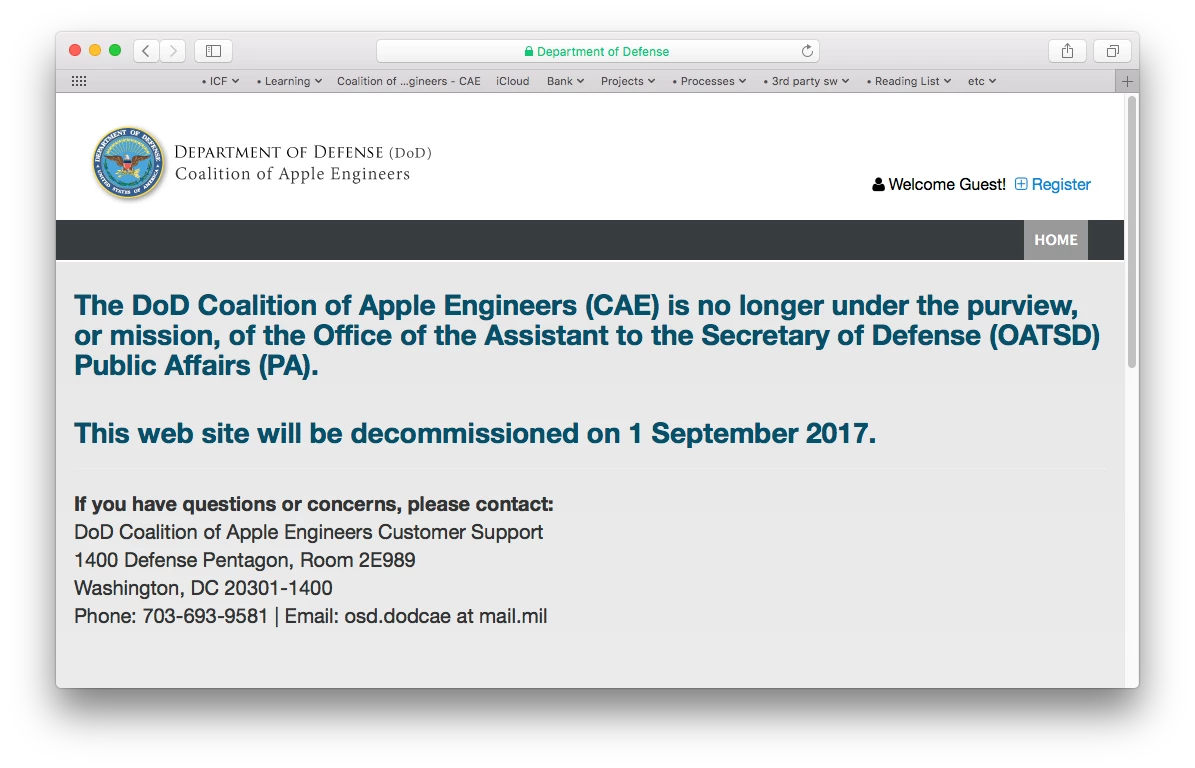
Task: Close the Safari window with red button
Action: click(x=75, y=50)
